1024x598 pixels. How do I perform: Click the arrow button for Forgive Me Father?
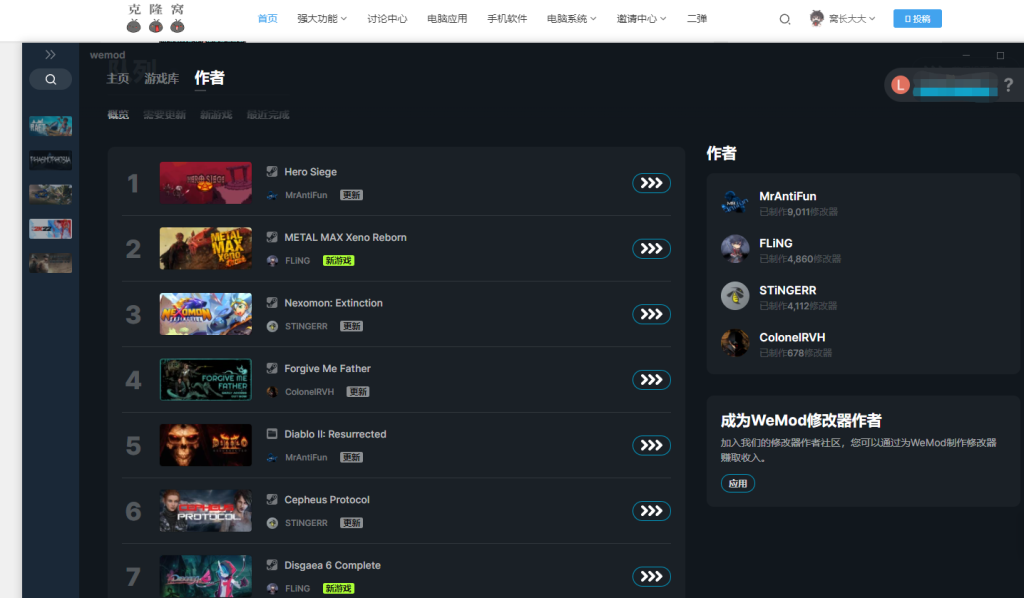[x=651, y=380]
